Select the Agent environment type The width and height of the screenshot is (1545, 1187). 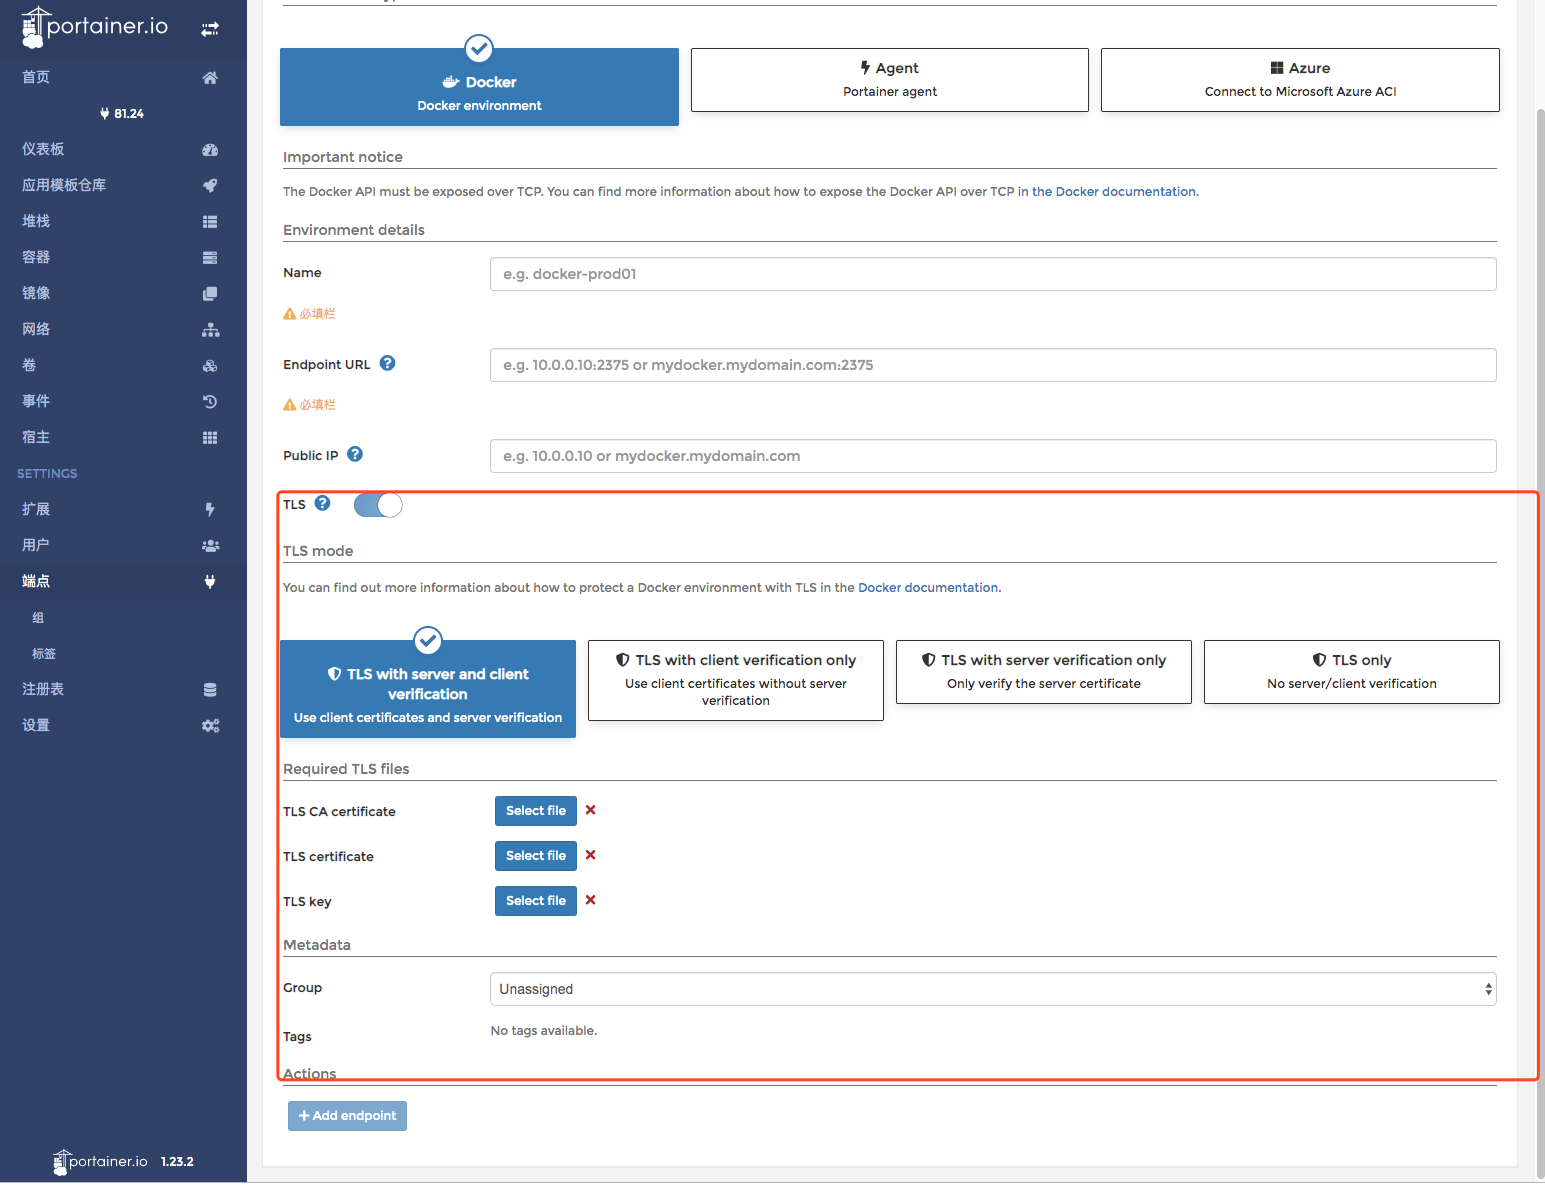coord(889,80)
